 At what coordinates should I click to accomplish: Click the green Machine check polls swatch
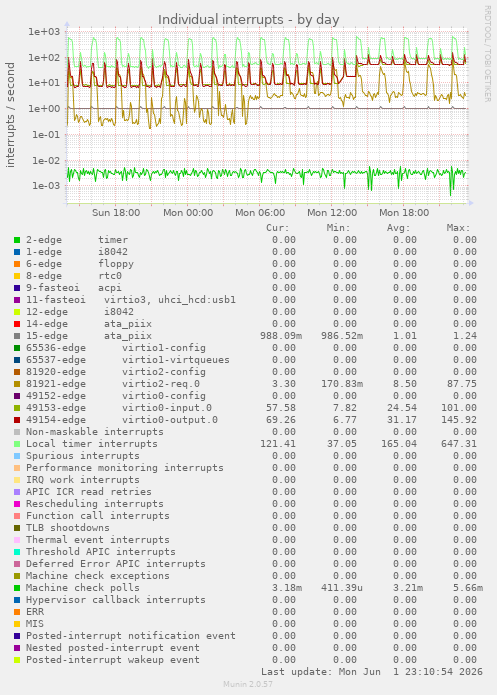click(17, 588)
